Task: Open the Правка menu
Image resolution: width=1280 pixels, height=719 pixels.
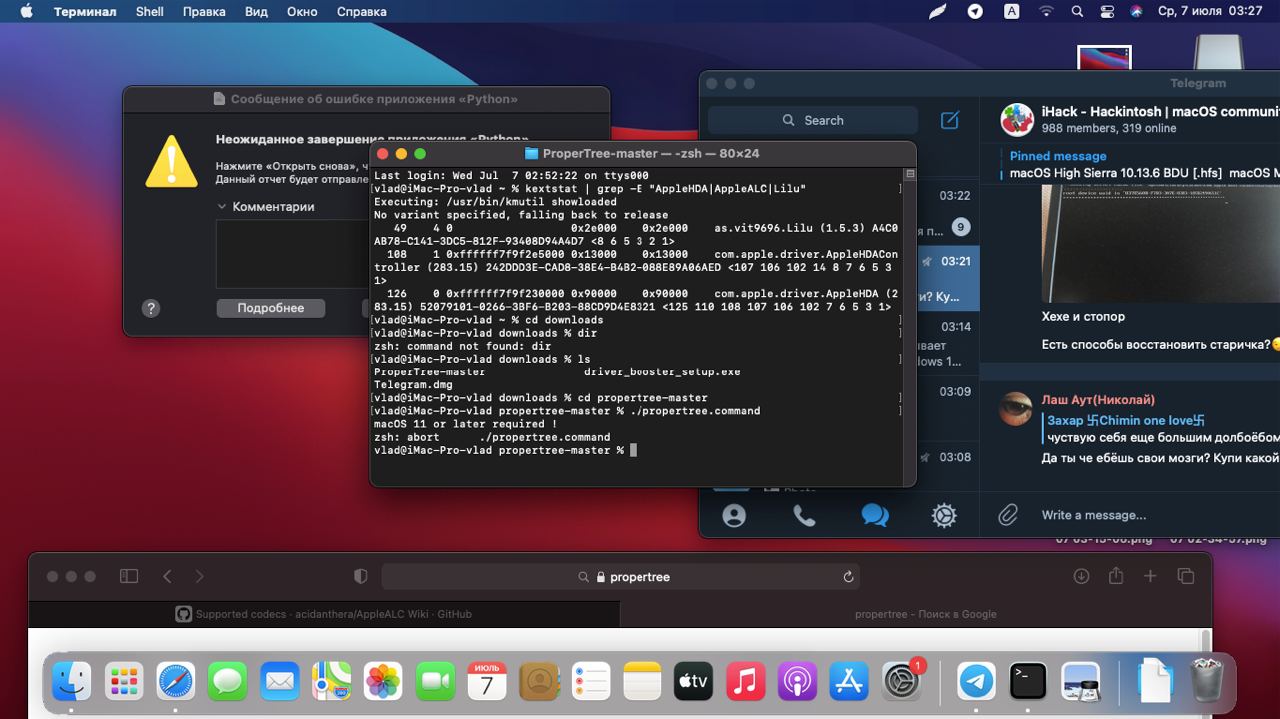Action: 204,12
